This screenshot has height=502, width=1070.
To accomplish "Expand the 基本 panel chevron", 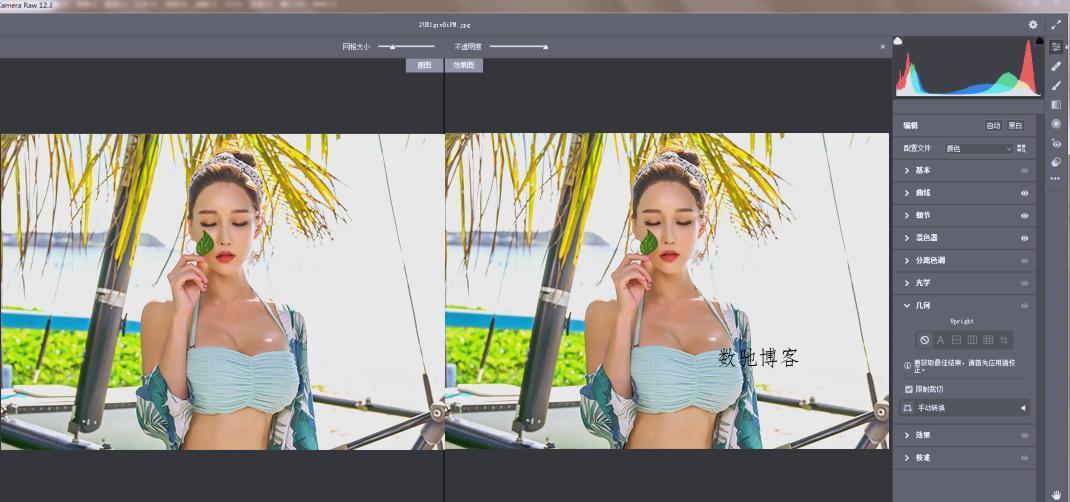I will [907, 171].
